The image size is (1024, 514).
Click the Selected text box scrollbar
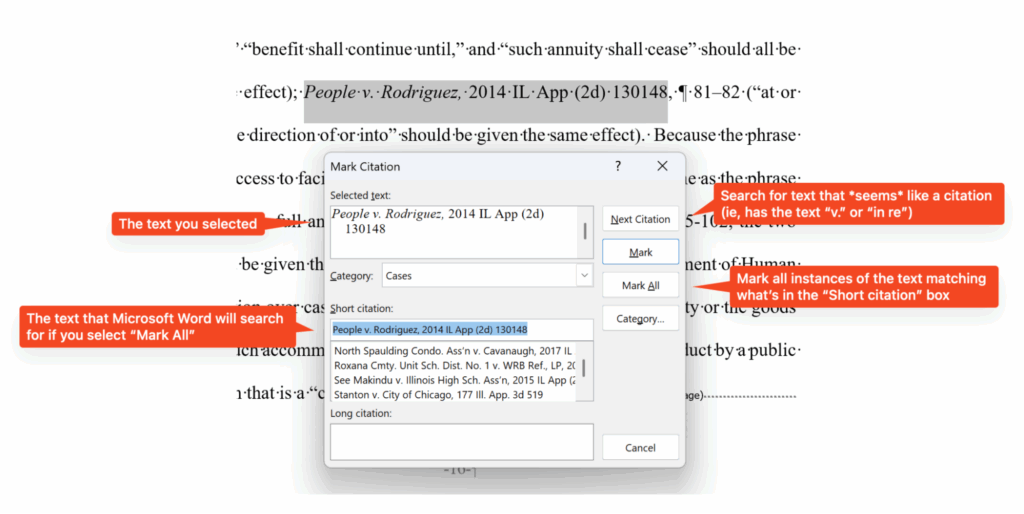point(585,232)
